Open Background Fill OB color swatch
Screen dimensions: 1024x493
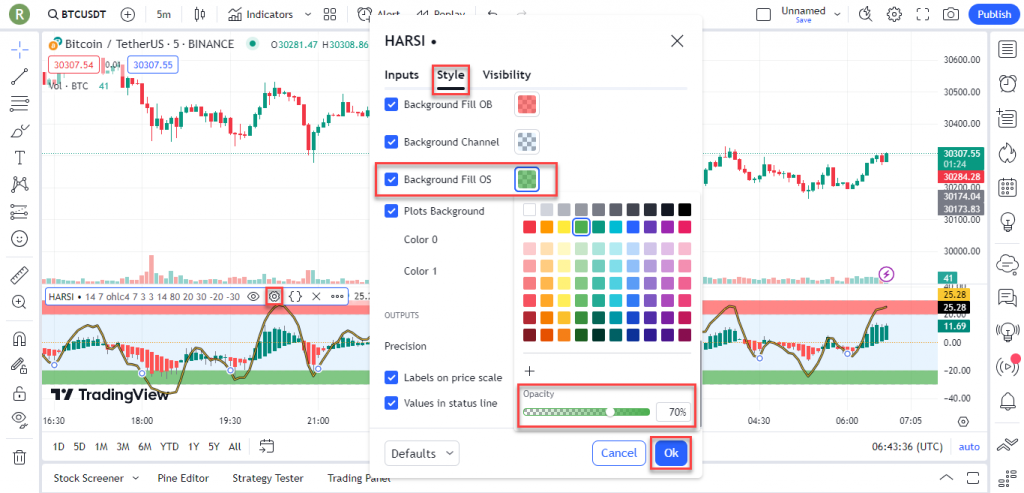point(527,104)
